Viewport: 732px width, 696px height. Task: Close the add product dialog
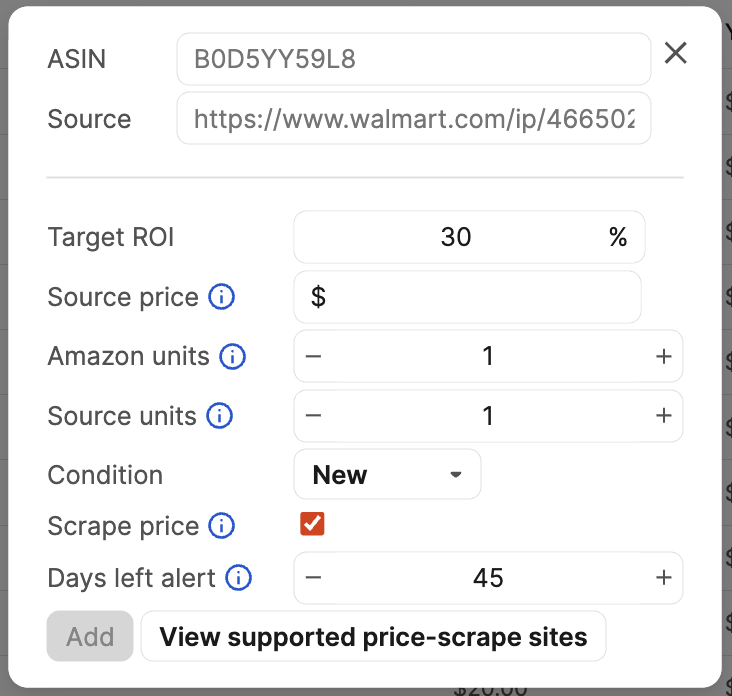(676, 53)
